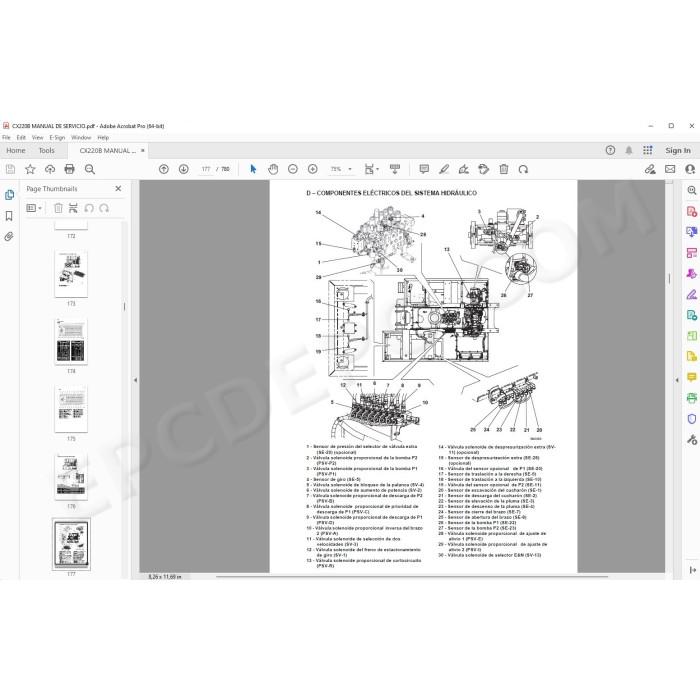Delete page using toolbar trash icon
The height and width of the screenshot is (700, 700).
click(x=504, y=169)
